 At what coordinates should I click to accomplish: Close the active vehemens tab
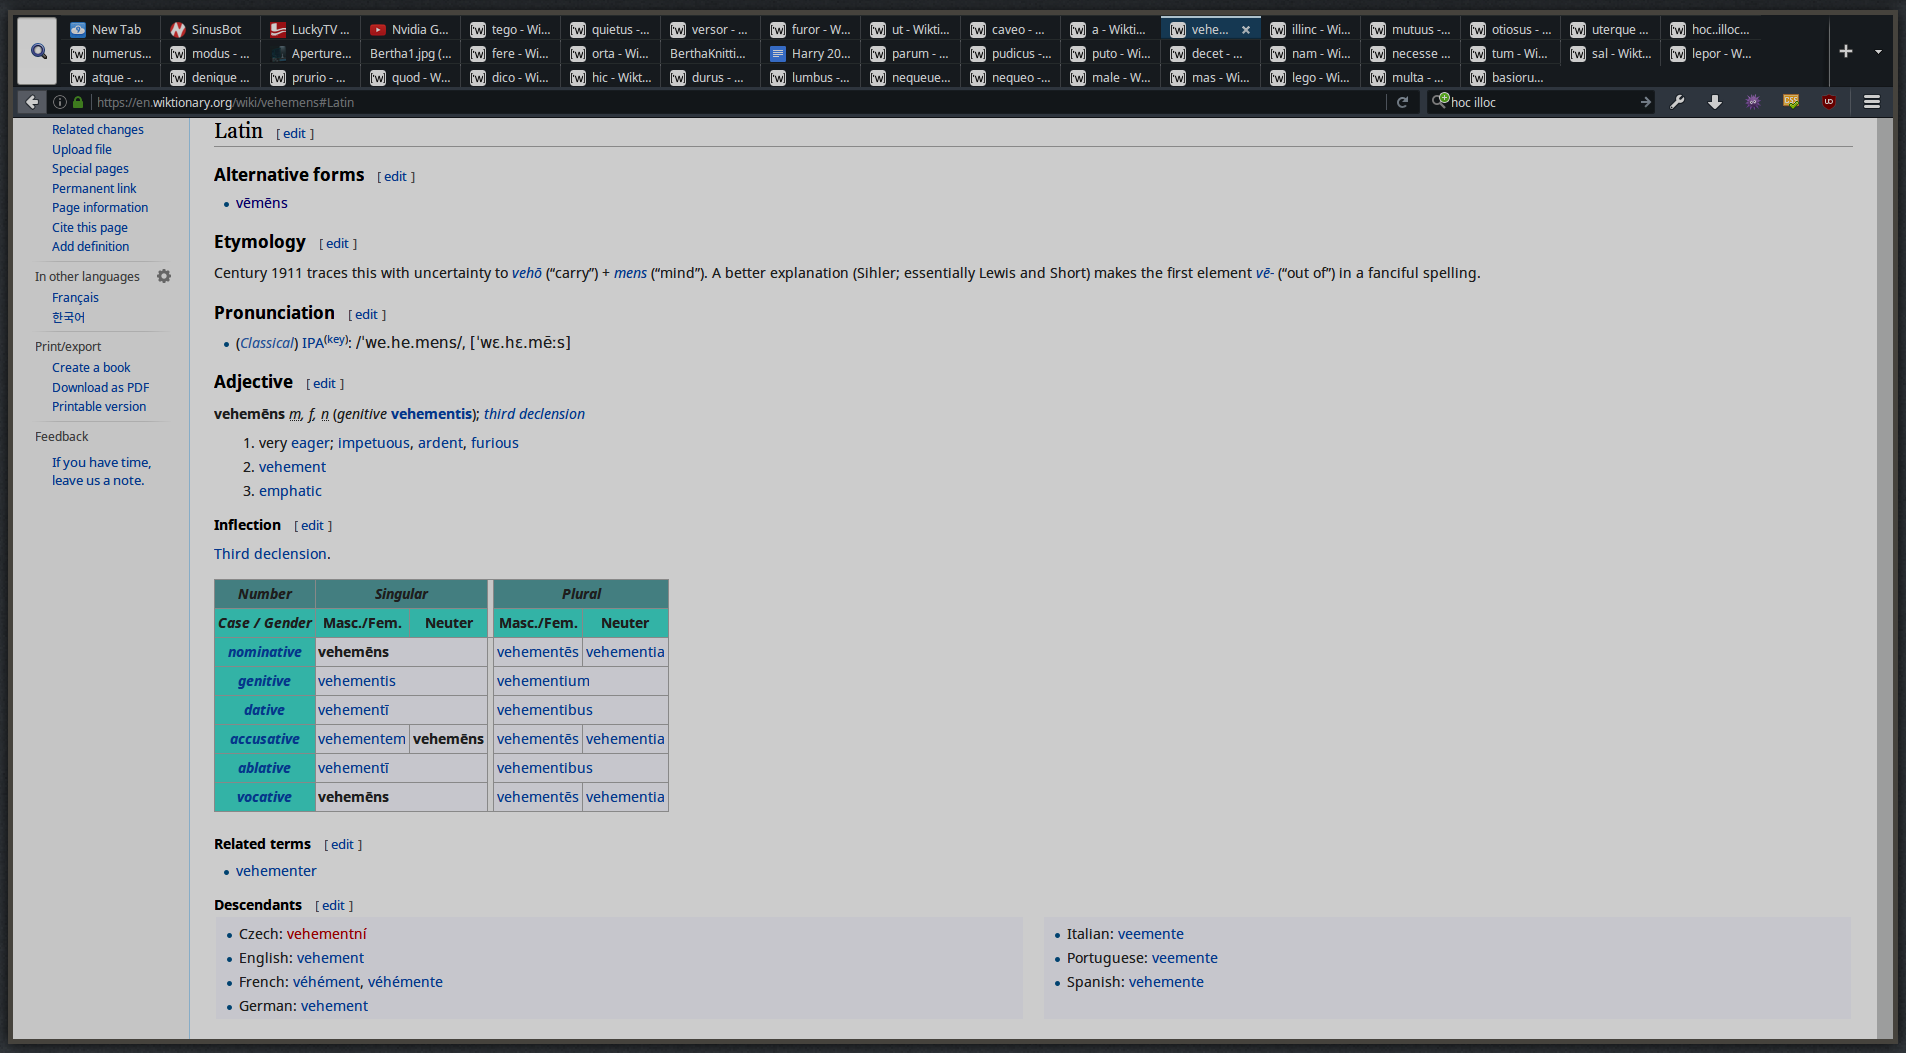coord(1246,30)
